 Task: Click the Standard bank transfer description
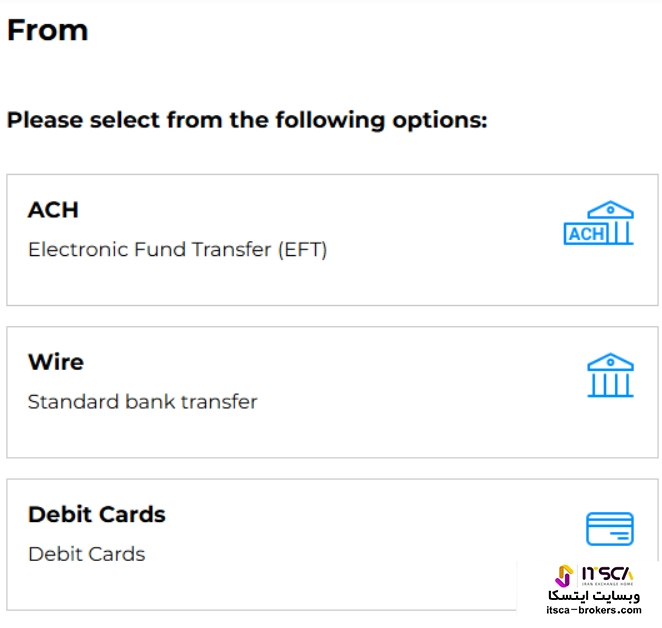click(x=142, y=402)
